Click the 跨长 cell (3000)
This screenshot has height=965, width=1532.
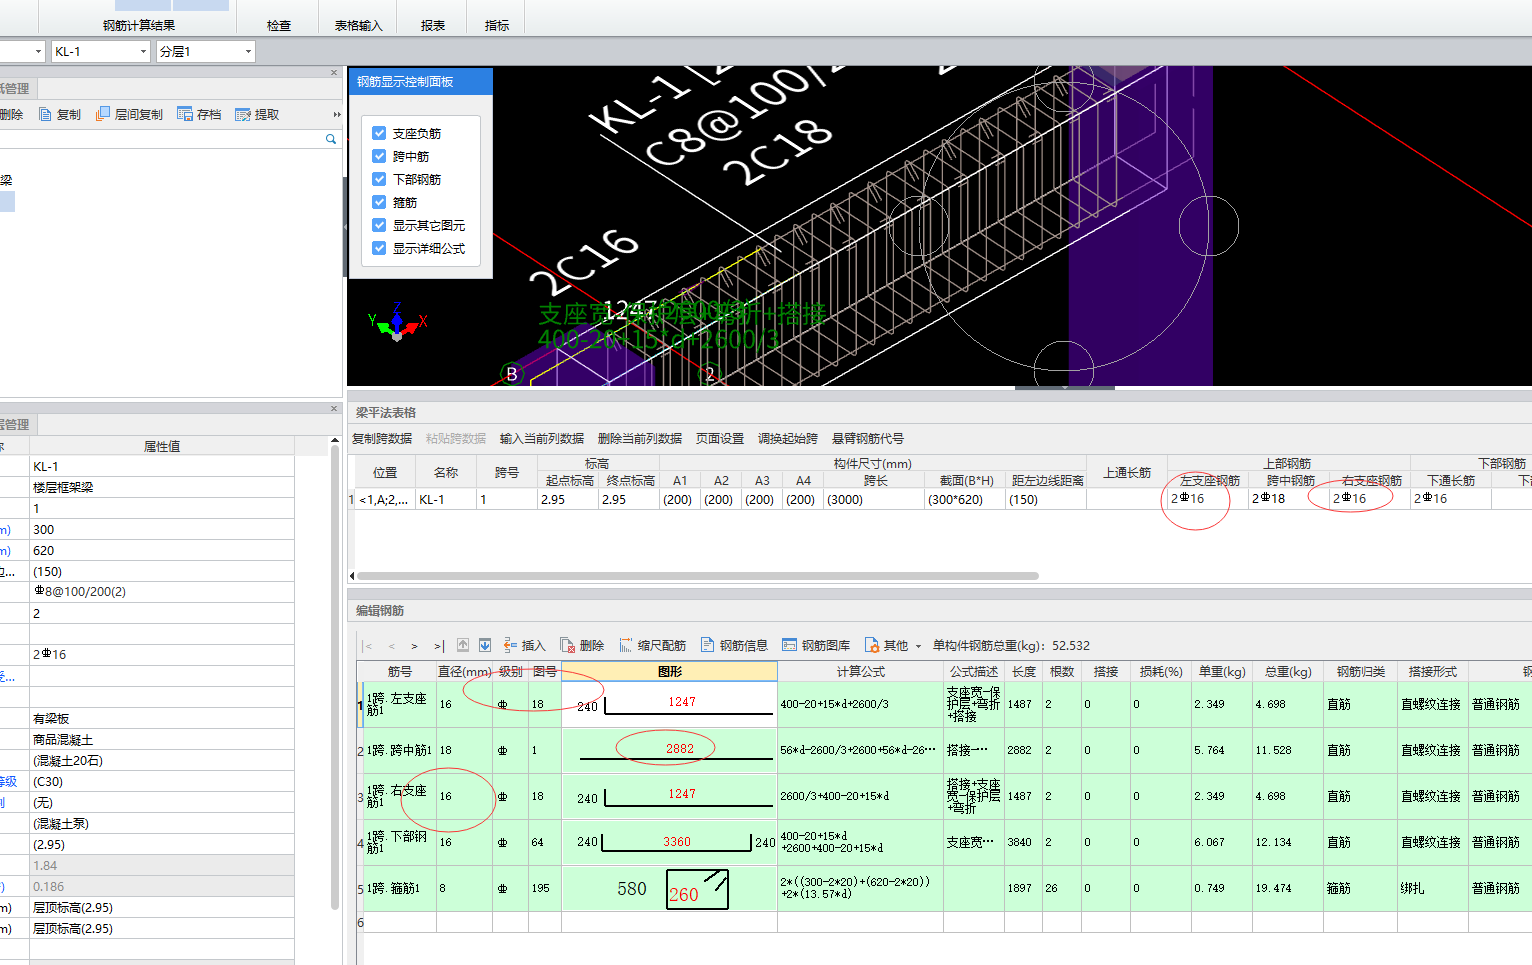point(874,499)
